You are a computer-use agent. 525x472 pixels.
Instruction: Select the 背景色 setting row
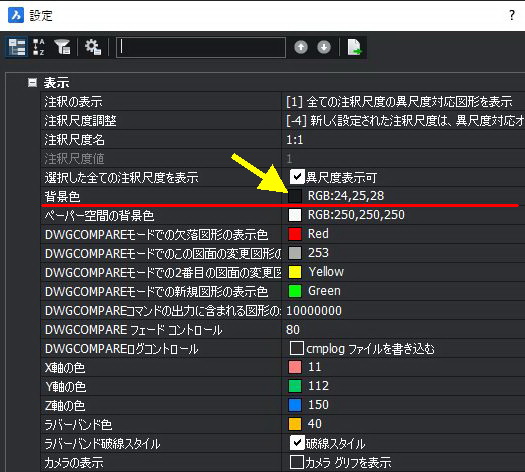pos(282,196)
